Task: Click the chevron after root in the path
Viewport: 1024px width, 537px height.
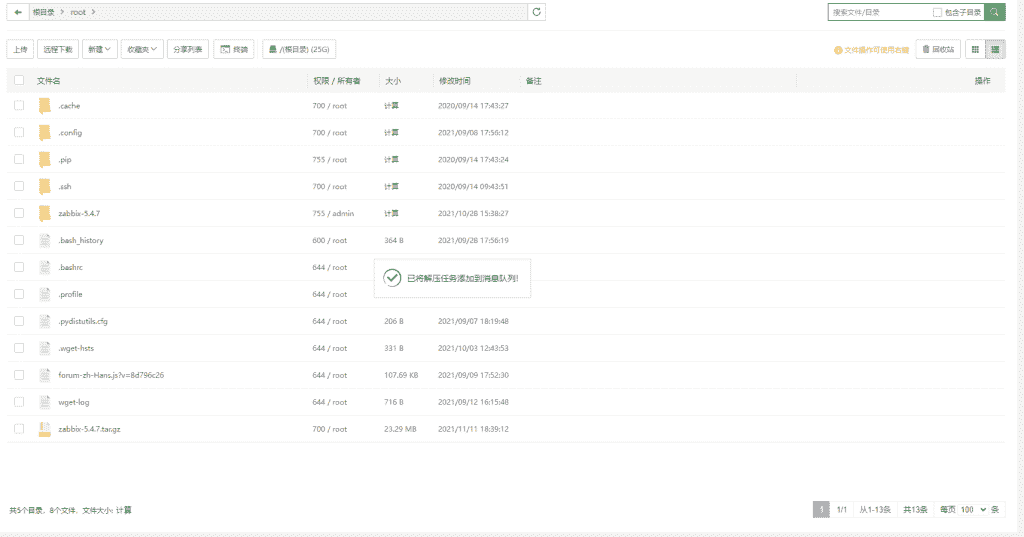Action: tap(93, 12)
